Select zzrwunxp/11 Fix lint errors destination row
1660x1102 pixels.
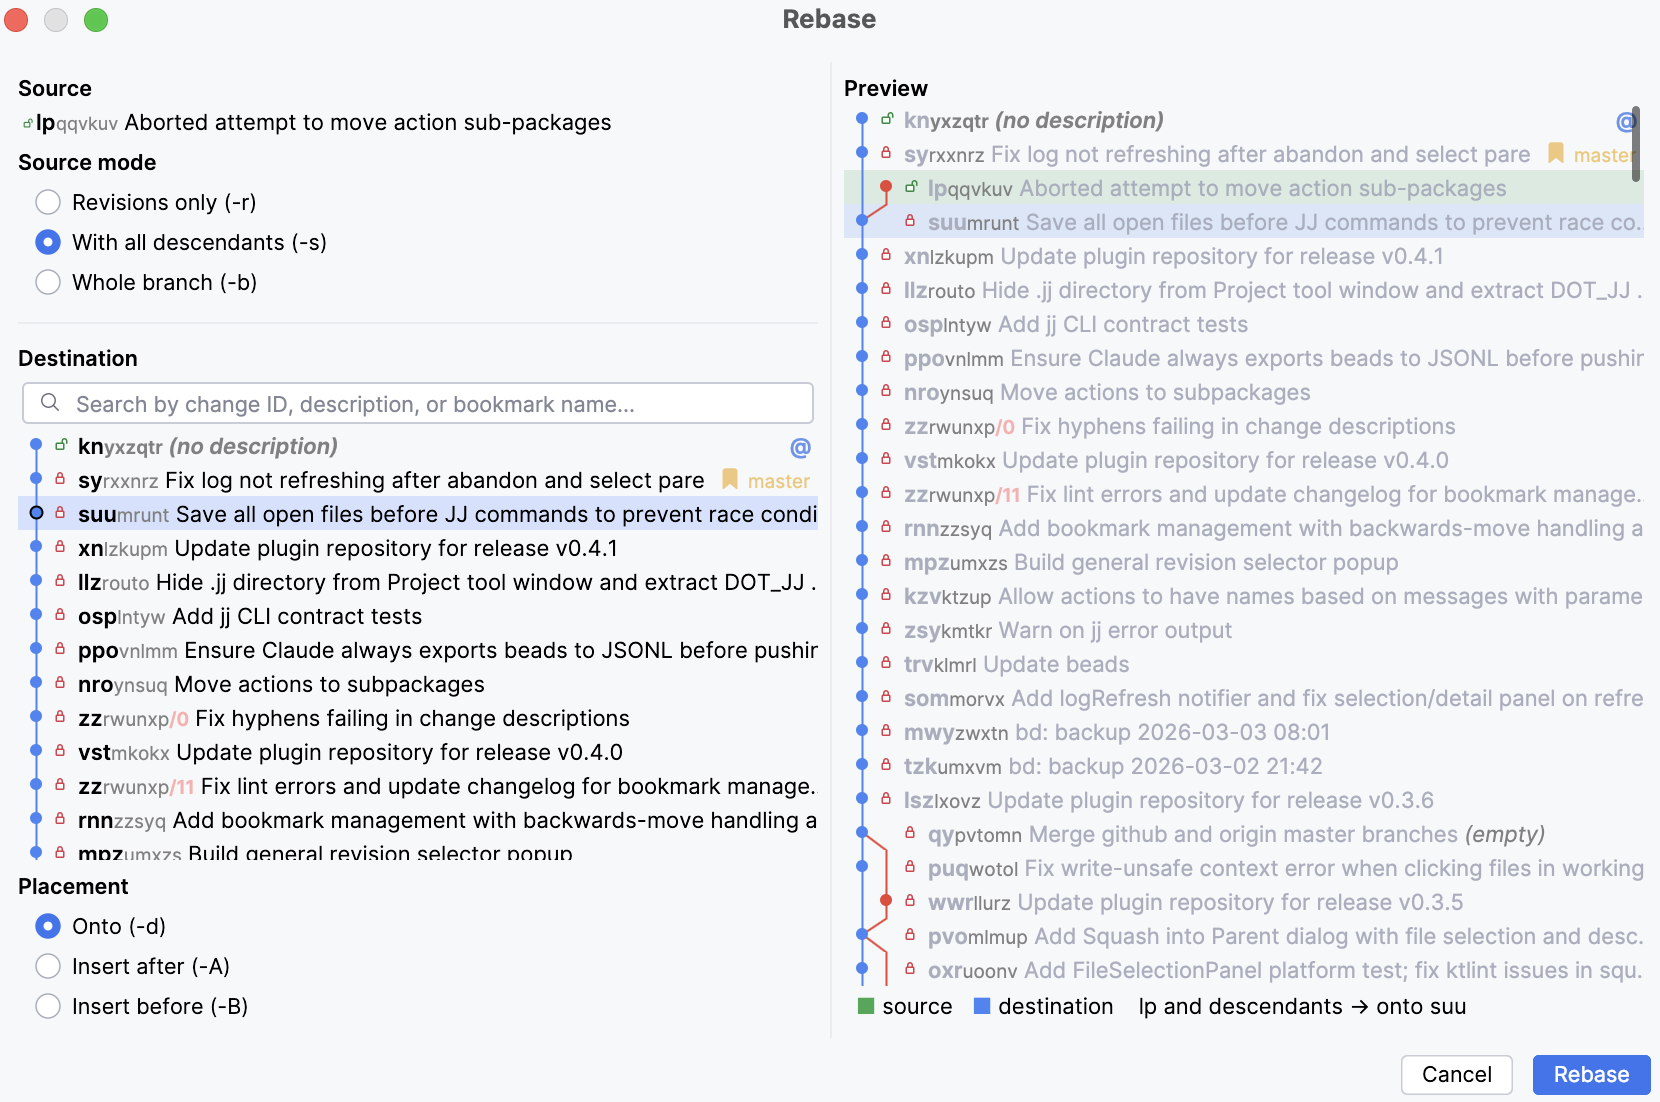click(418, 786)
